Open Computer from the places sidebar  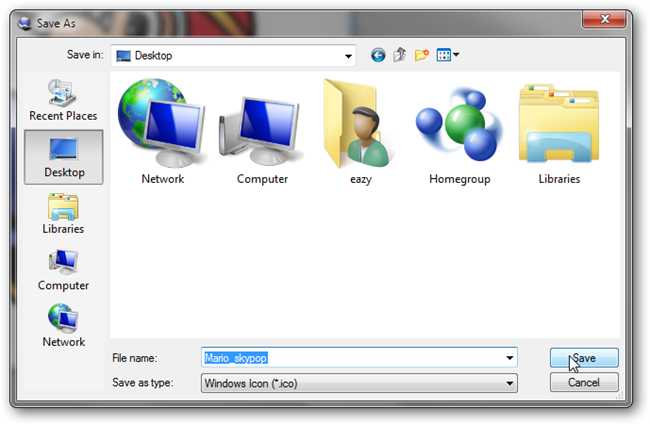tap(63, 270)
